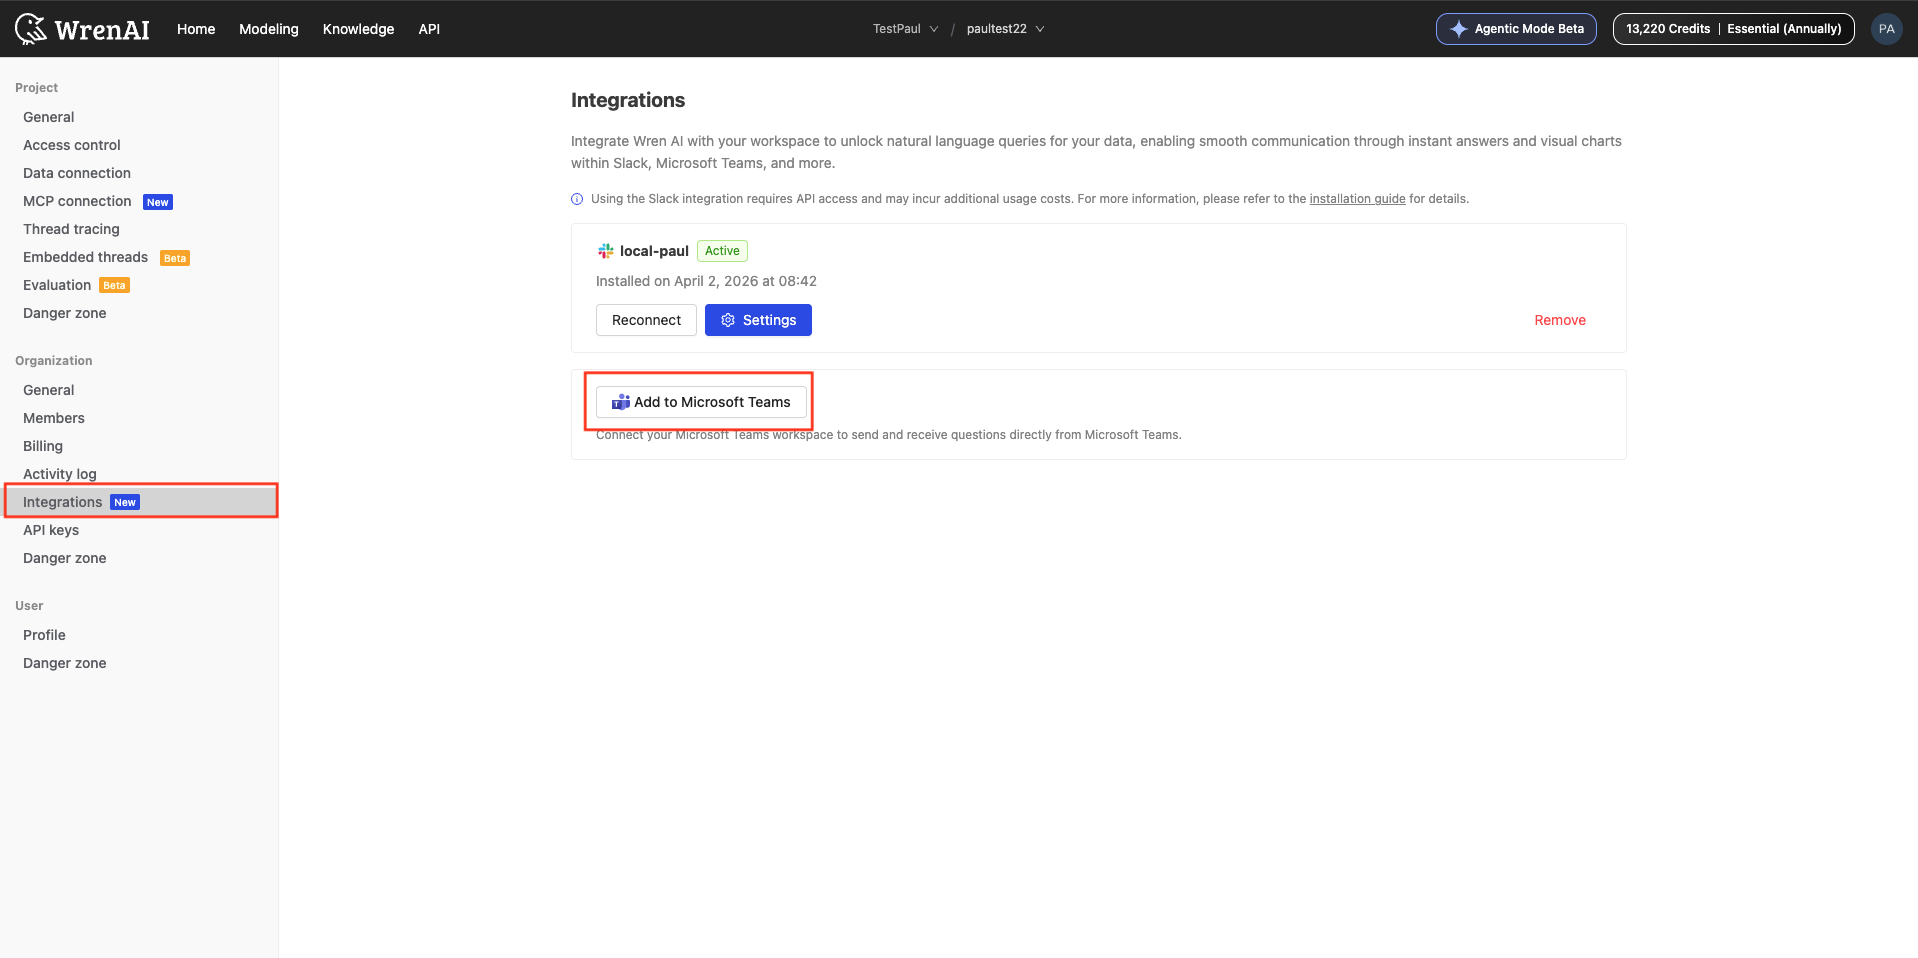Select Integrations in sidebar

click(139, 502)
